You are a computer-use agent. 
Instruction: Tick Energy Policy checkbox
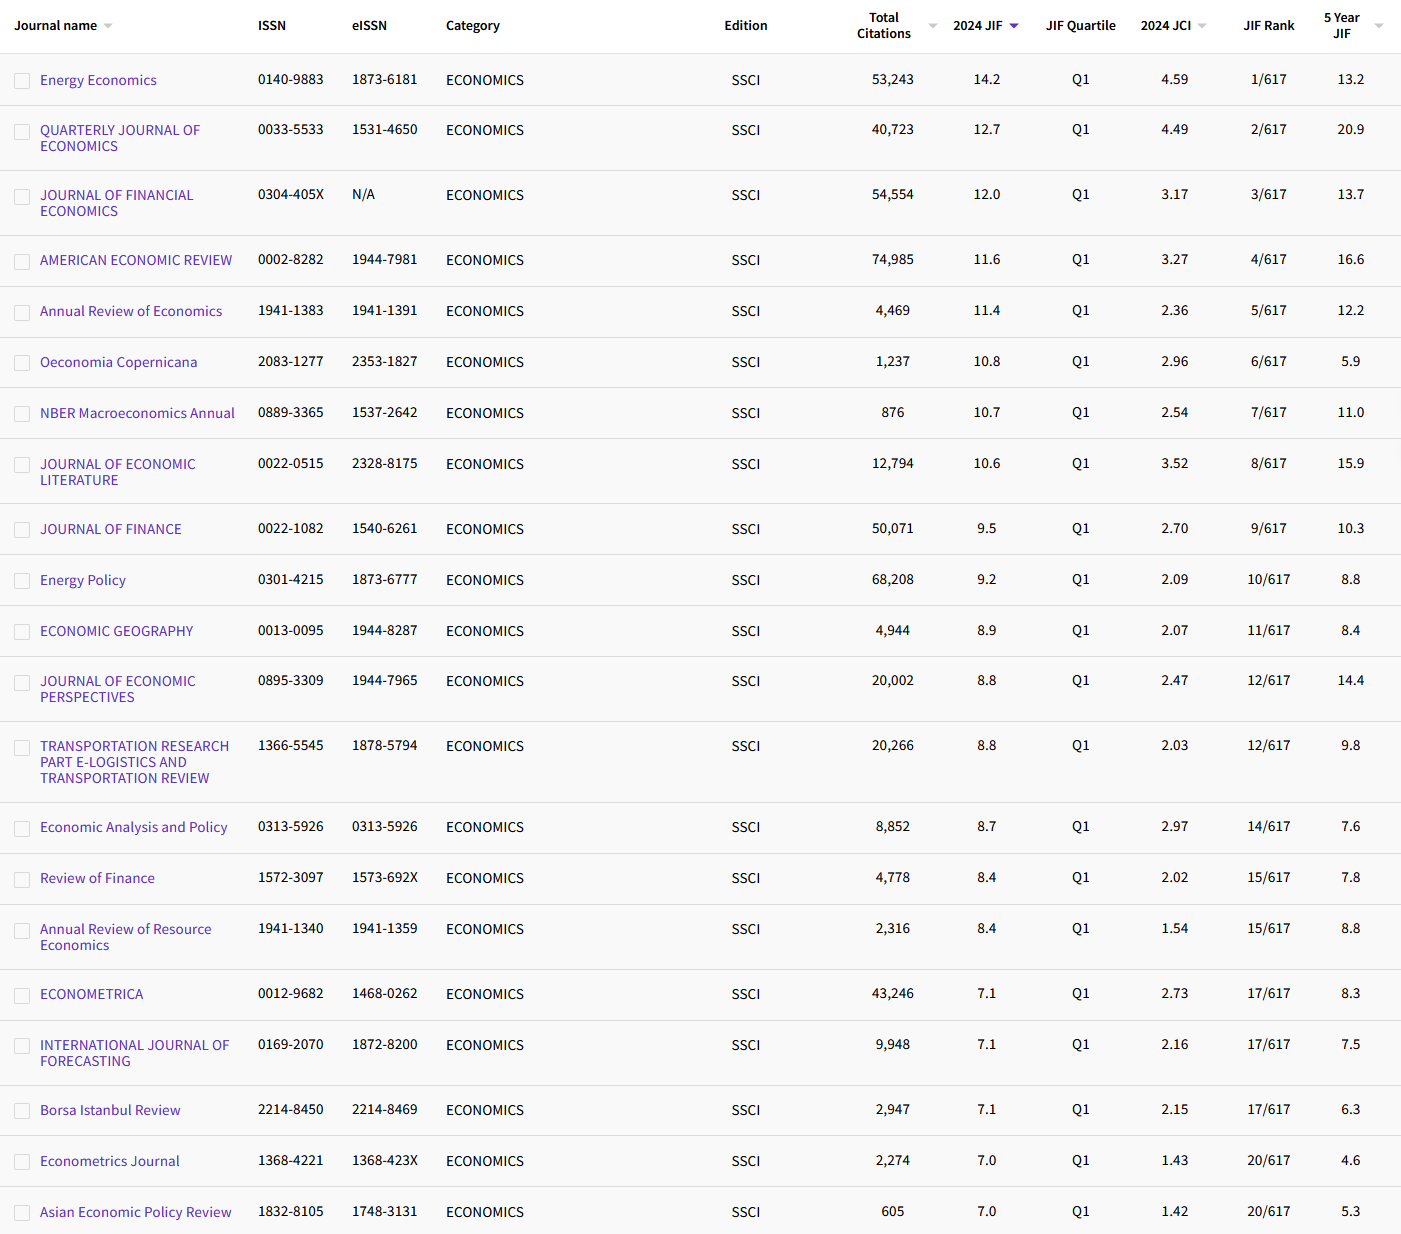[x=22, y=581]
